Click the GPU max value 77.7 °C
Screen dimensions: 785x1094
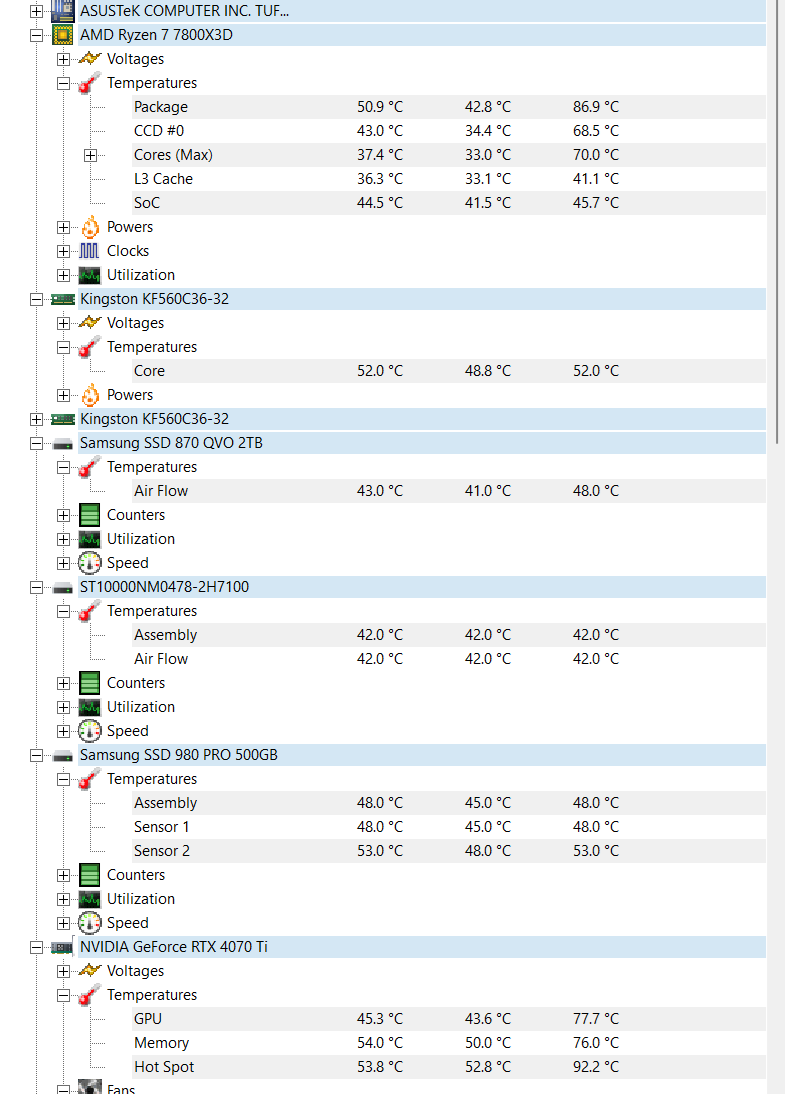click(596, 1019)
